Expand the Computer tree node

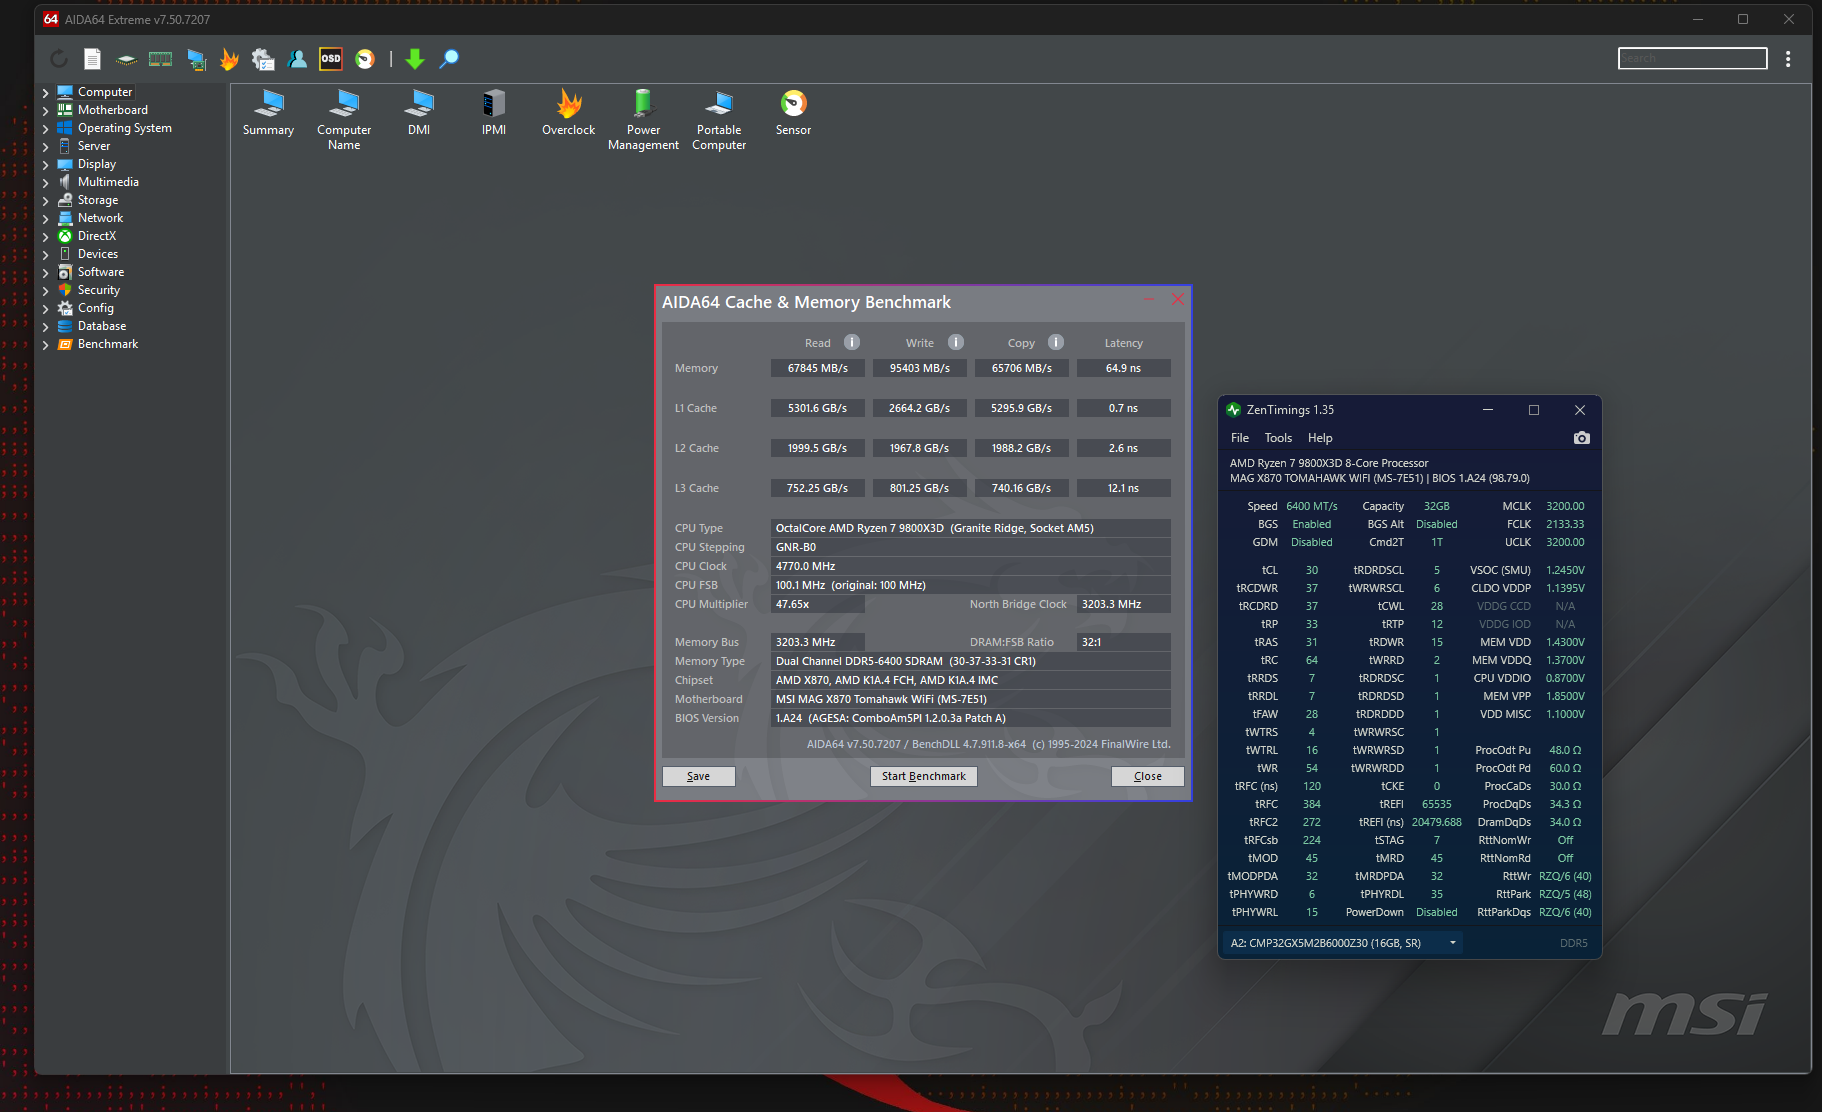click(x=45, y=93)
